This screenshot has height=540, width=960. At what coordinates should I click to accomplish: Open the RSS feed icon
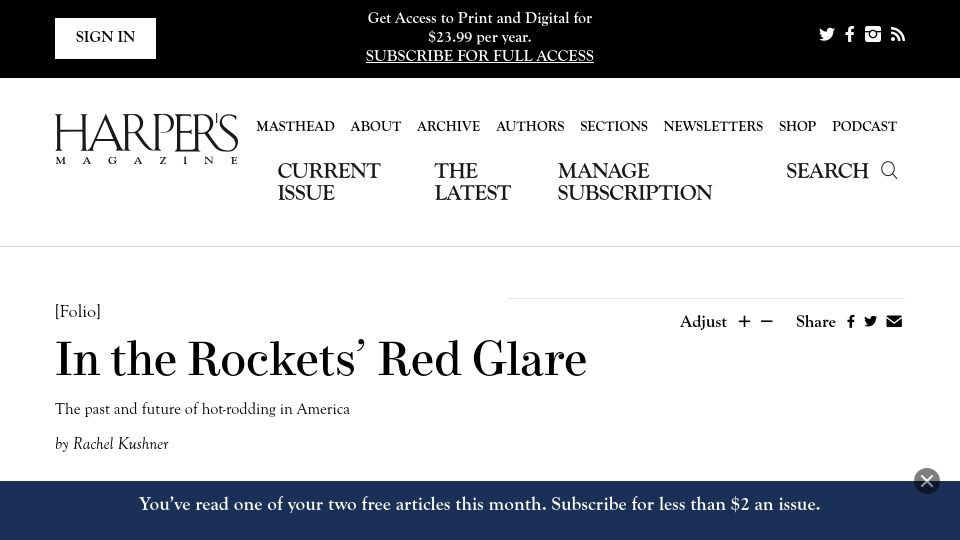tap(898, 35)
